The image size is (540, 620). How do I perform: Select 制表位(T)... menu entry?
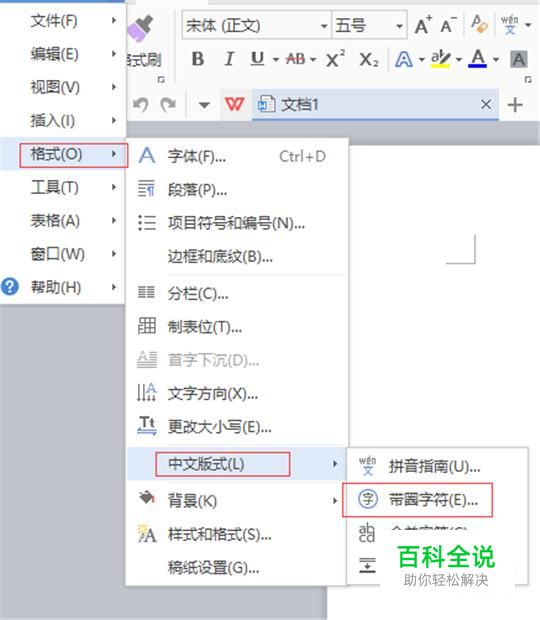click(237, 327)
